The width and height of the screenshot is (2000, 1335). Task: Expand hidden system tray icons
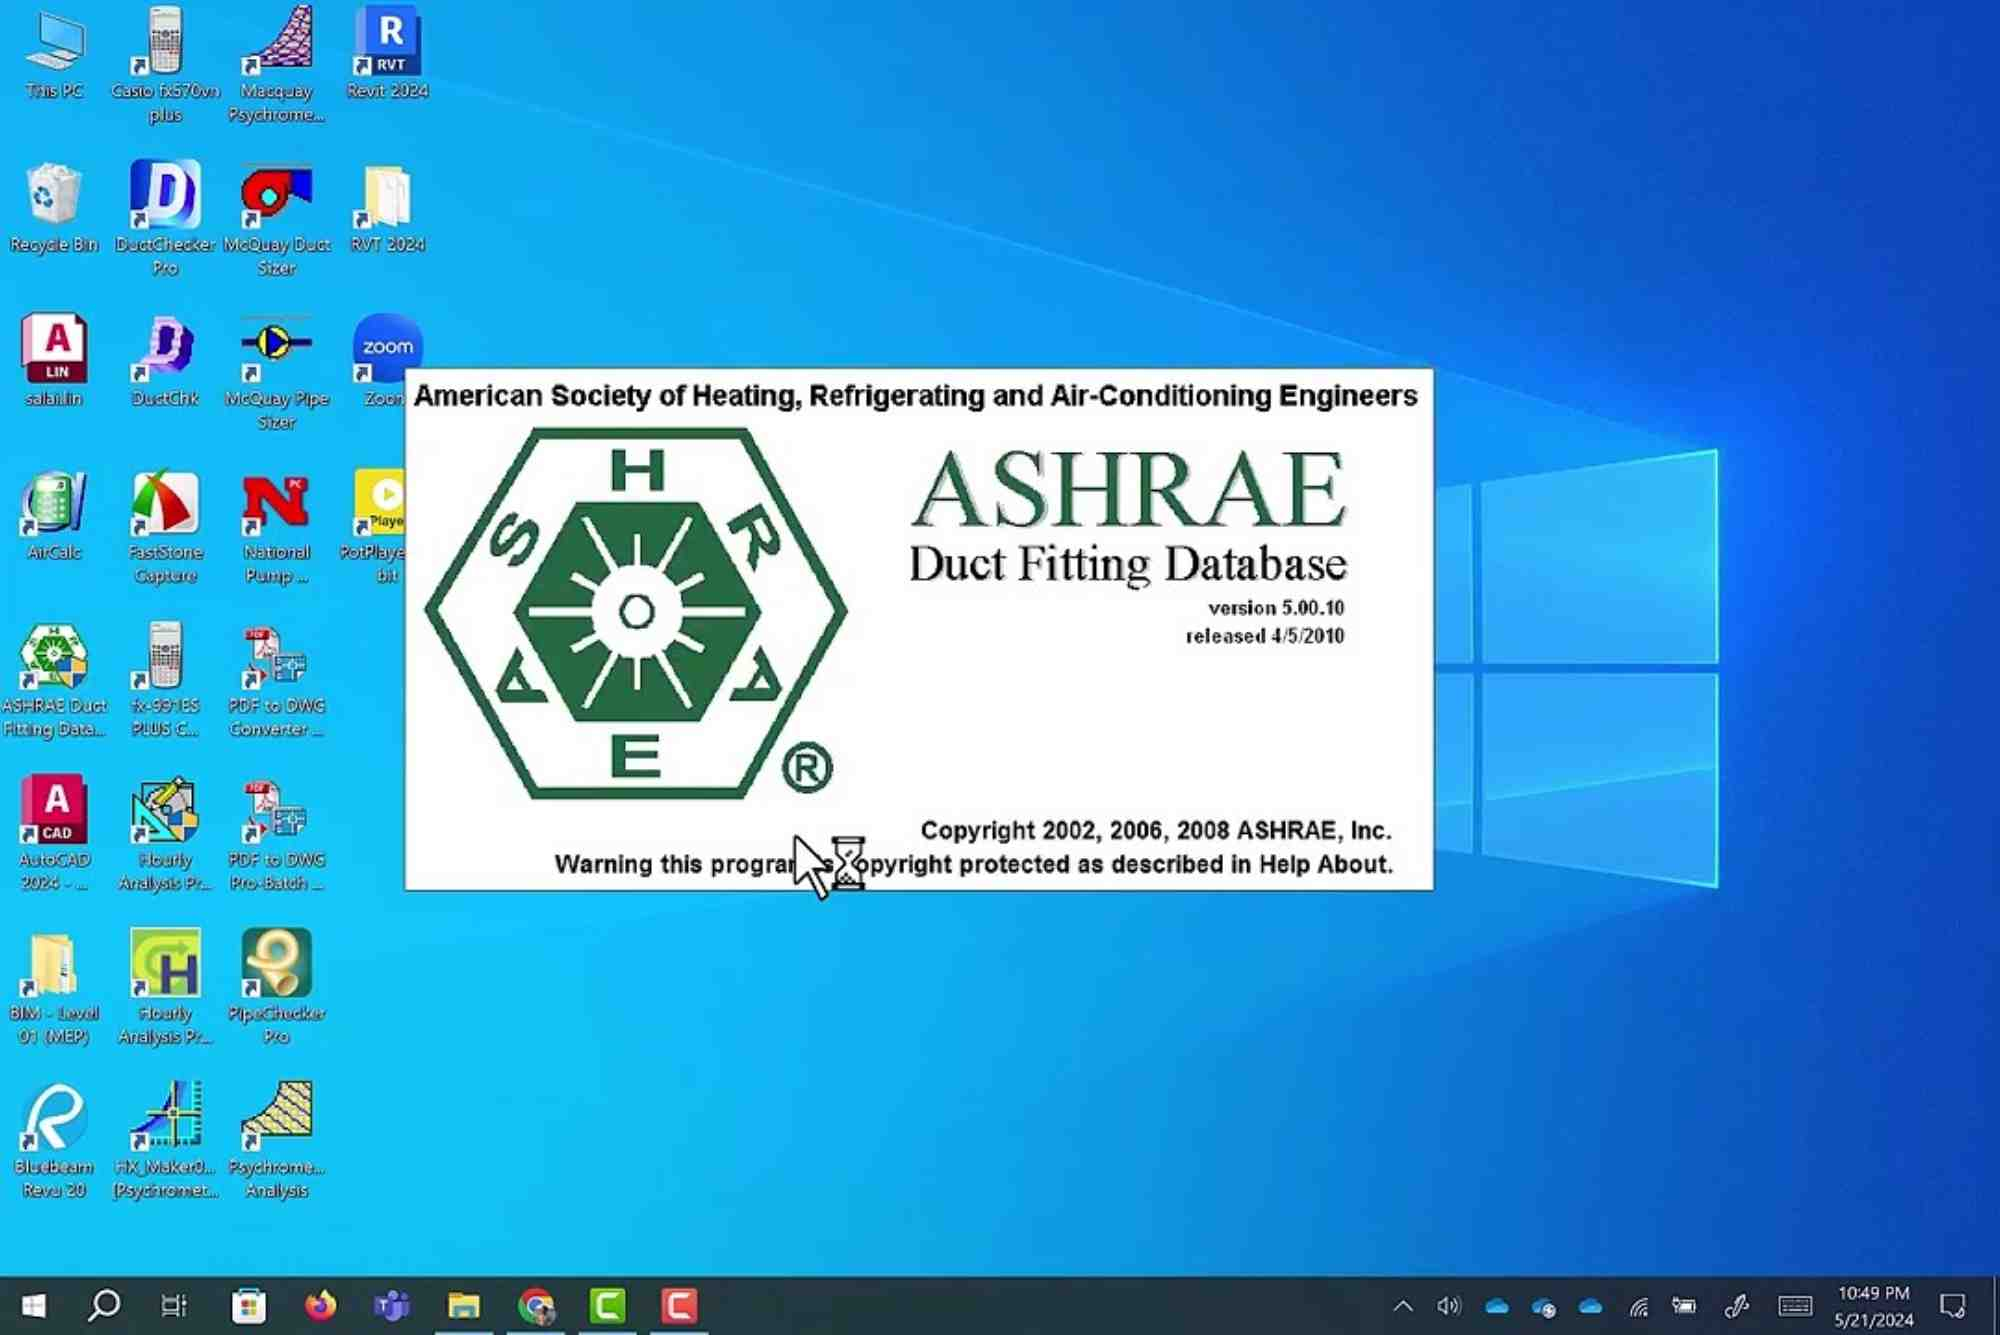tap(1403, 1306)
